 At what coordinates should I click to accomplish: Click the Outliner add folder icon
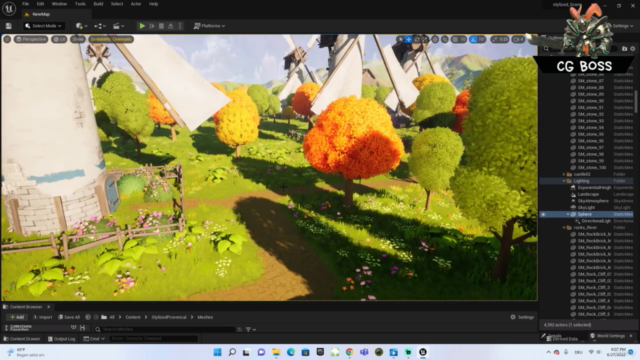(624, 49)
